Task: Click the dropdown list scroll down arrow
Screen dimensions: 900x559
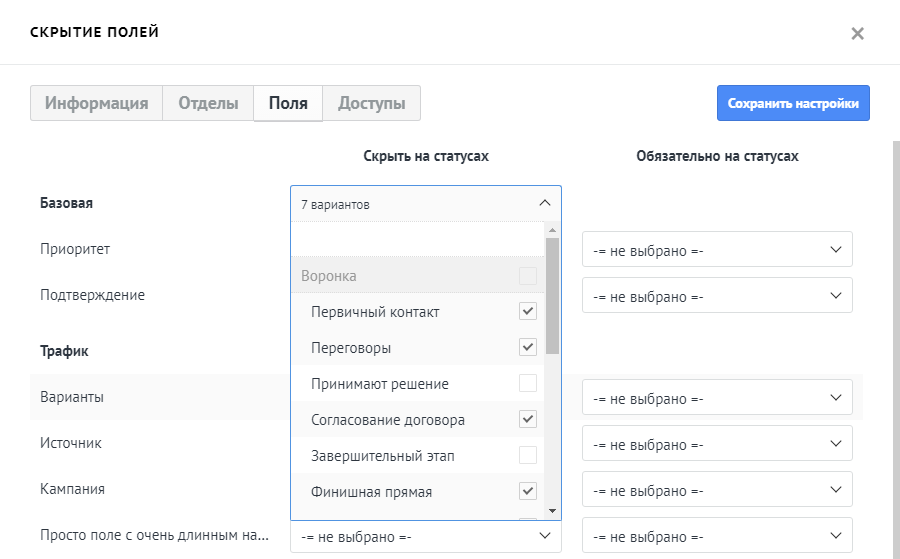Action: (552, 511)
